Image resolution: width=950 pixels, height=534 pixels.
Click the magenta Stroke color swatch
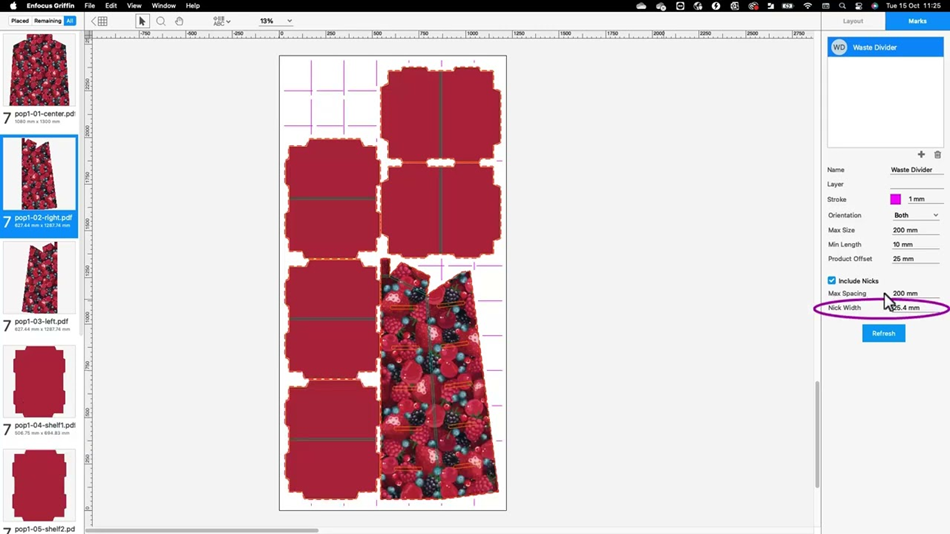pos(896,200)
